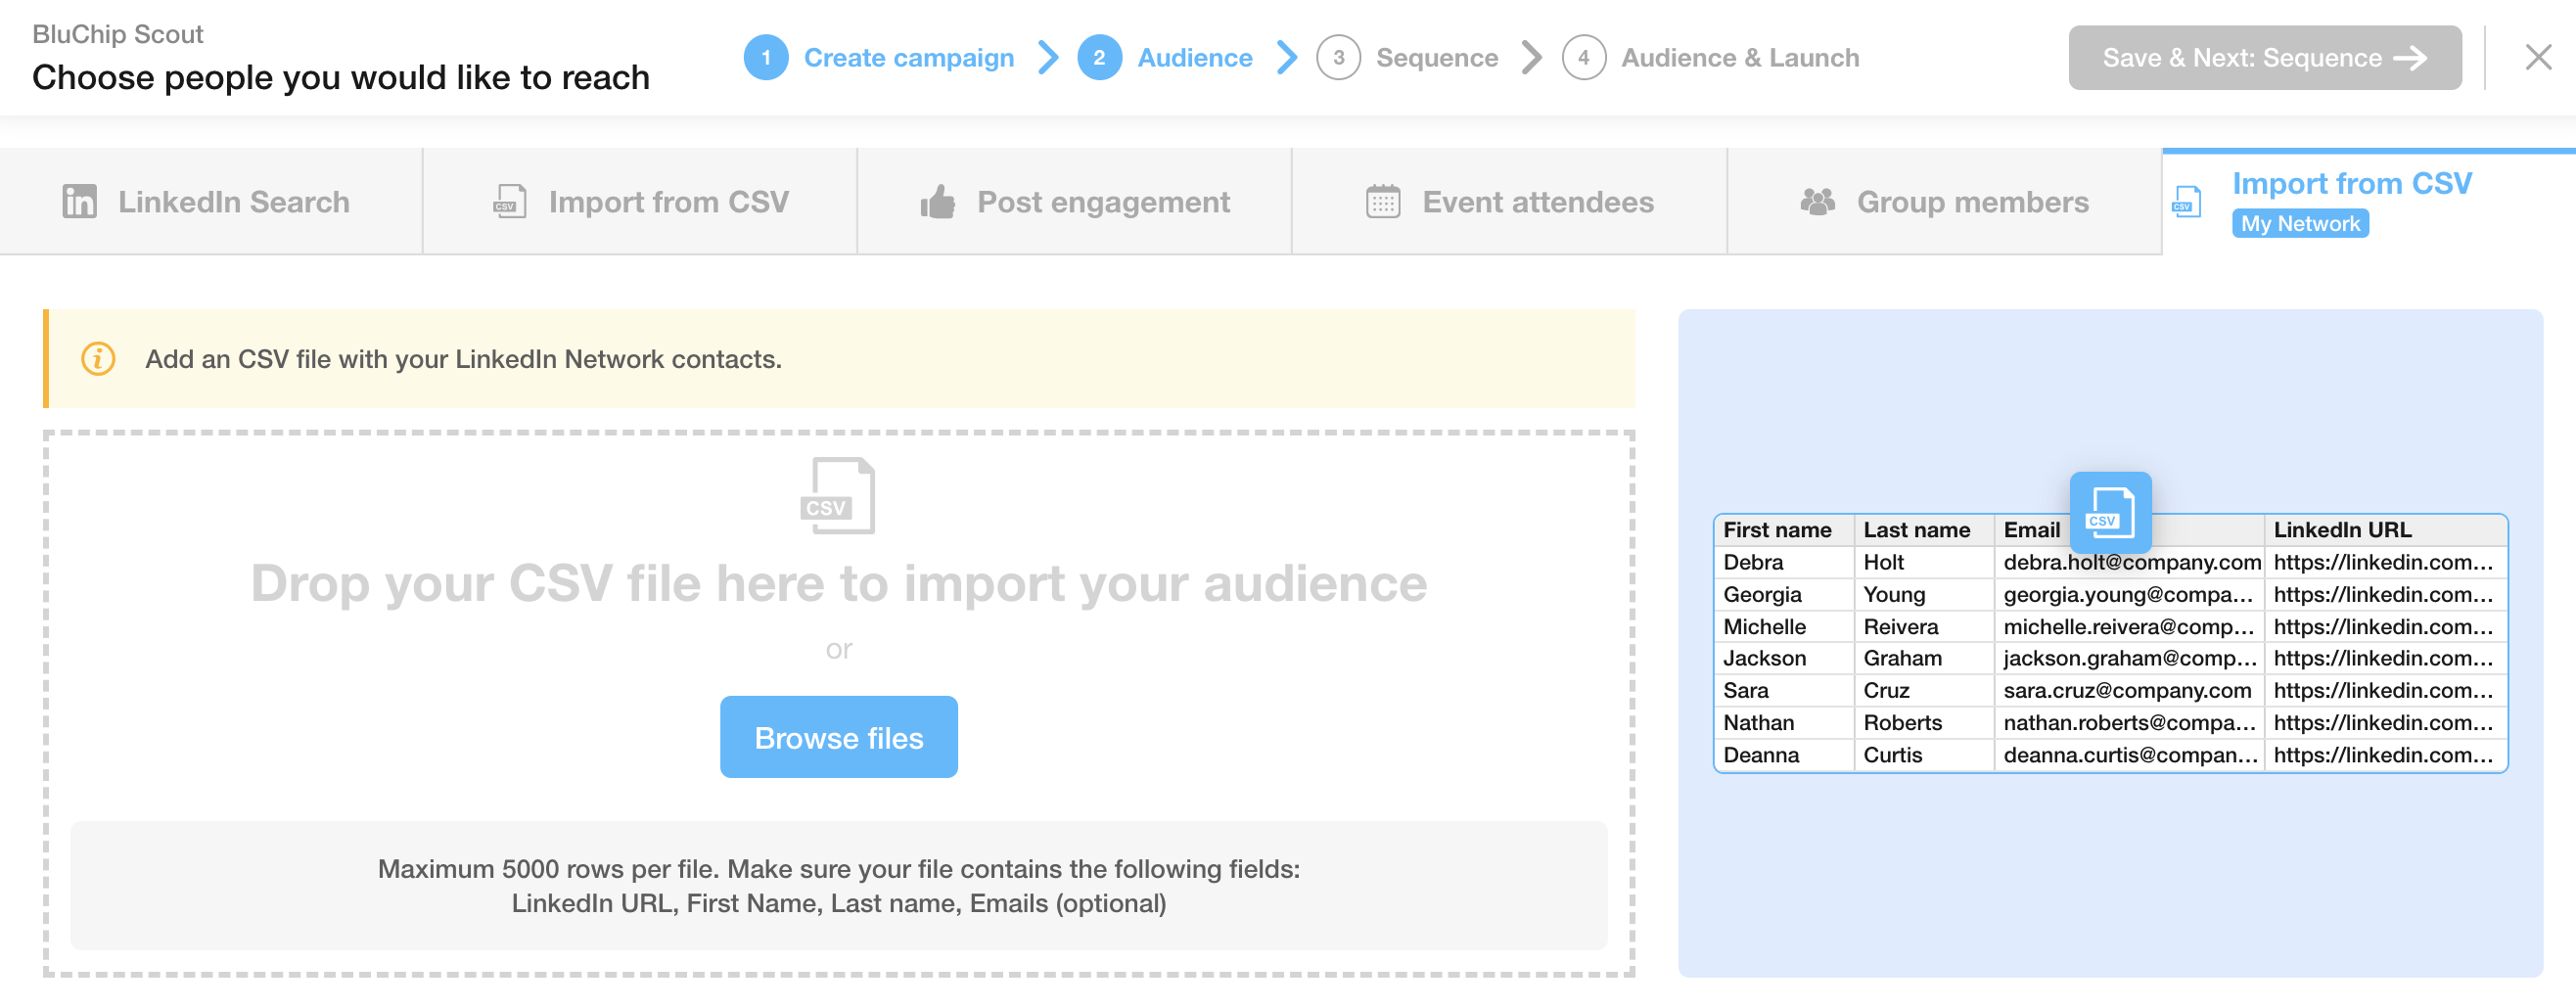Go to the Audience step label
Screen dimensions: 2576x1008
point(1195,58)
